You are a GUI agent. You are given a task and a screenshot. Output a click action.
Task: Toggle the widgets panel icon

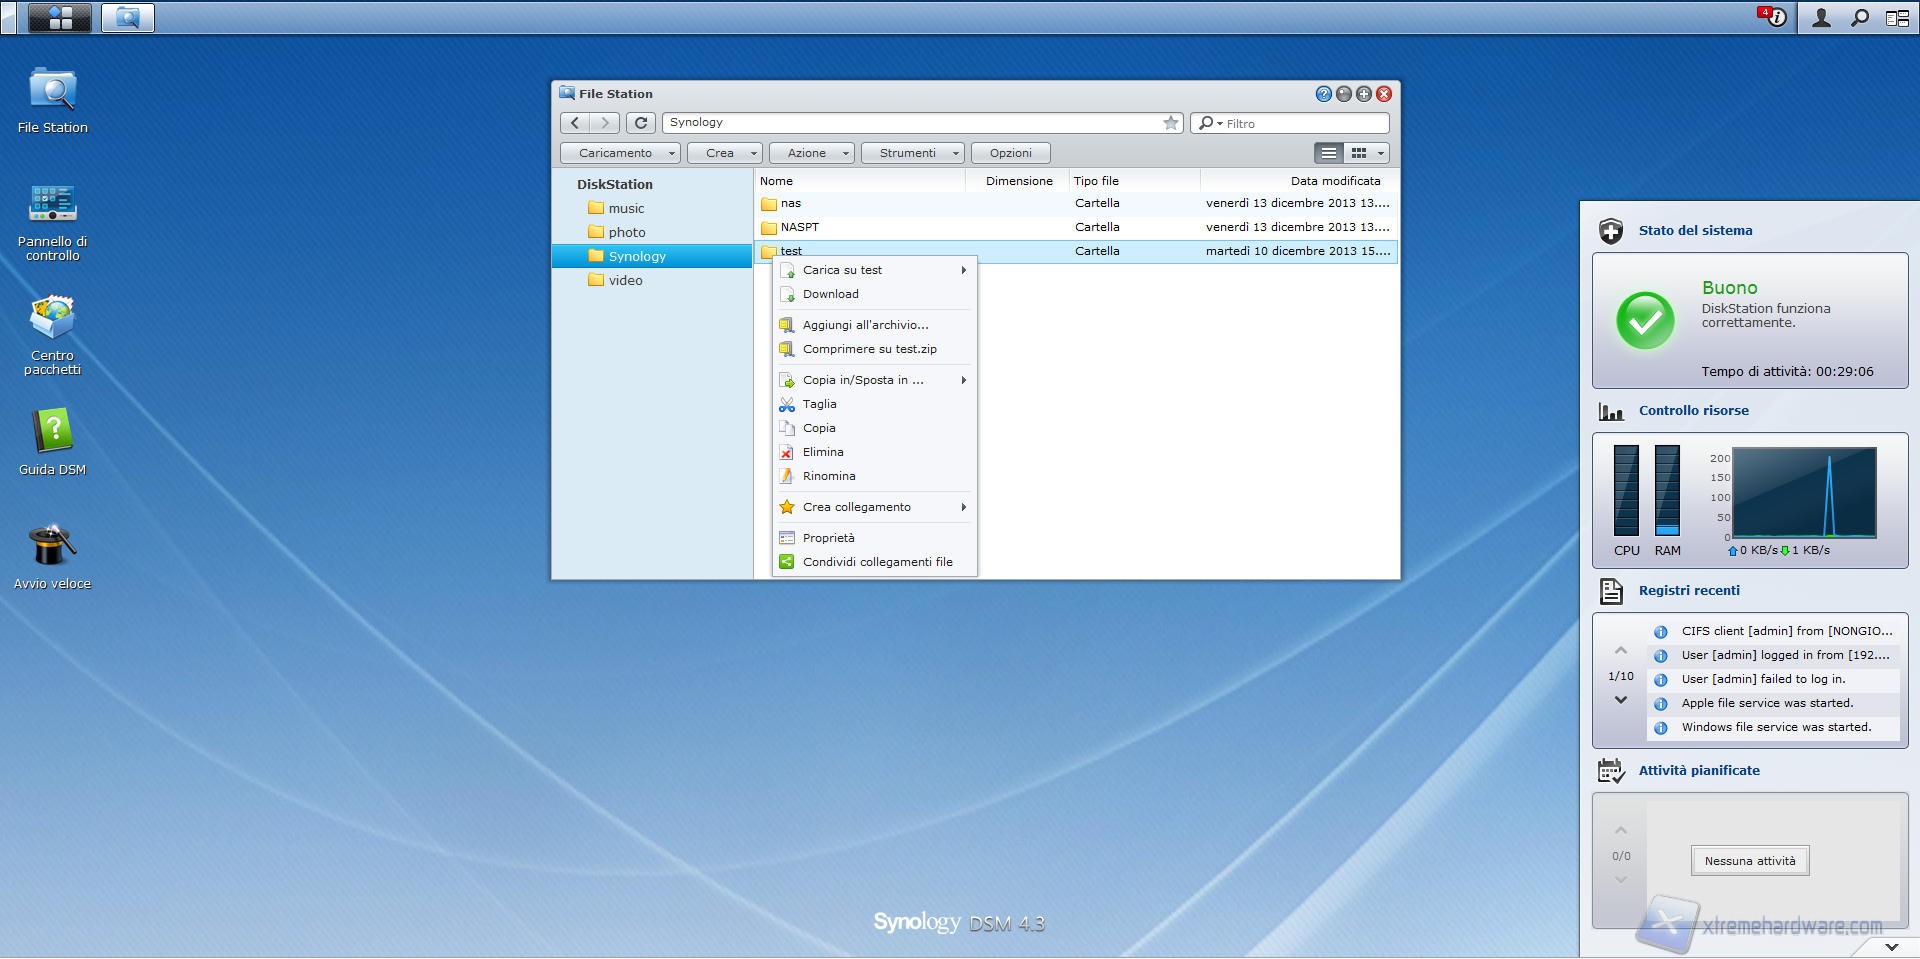tap(1896, 18)
